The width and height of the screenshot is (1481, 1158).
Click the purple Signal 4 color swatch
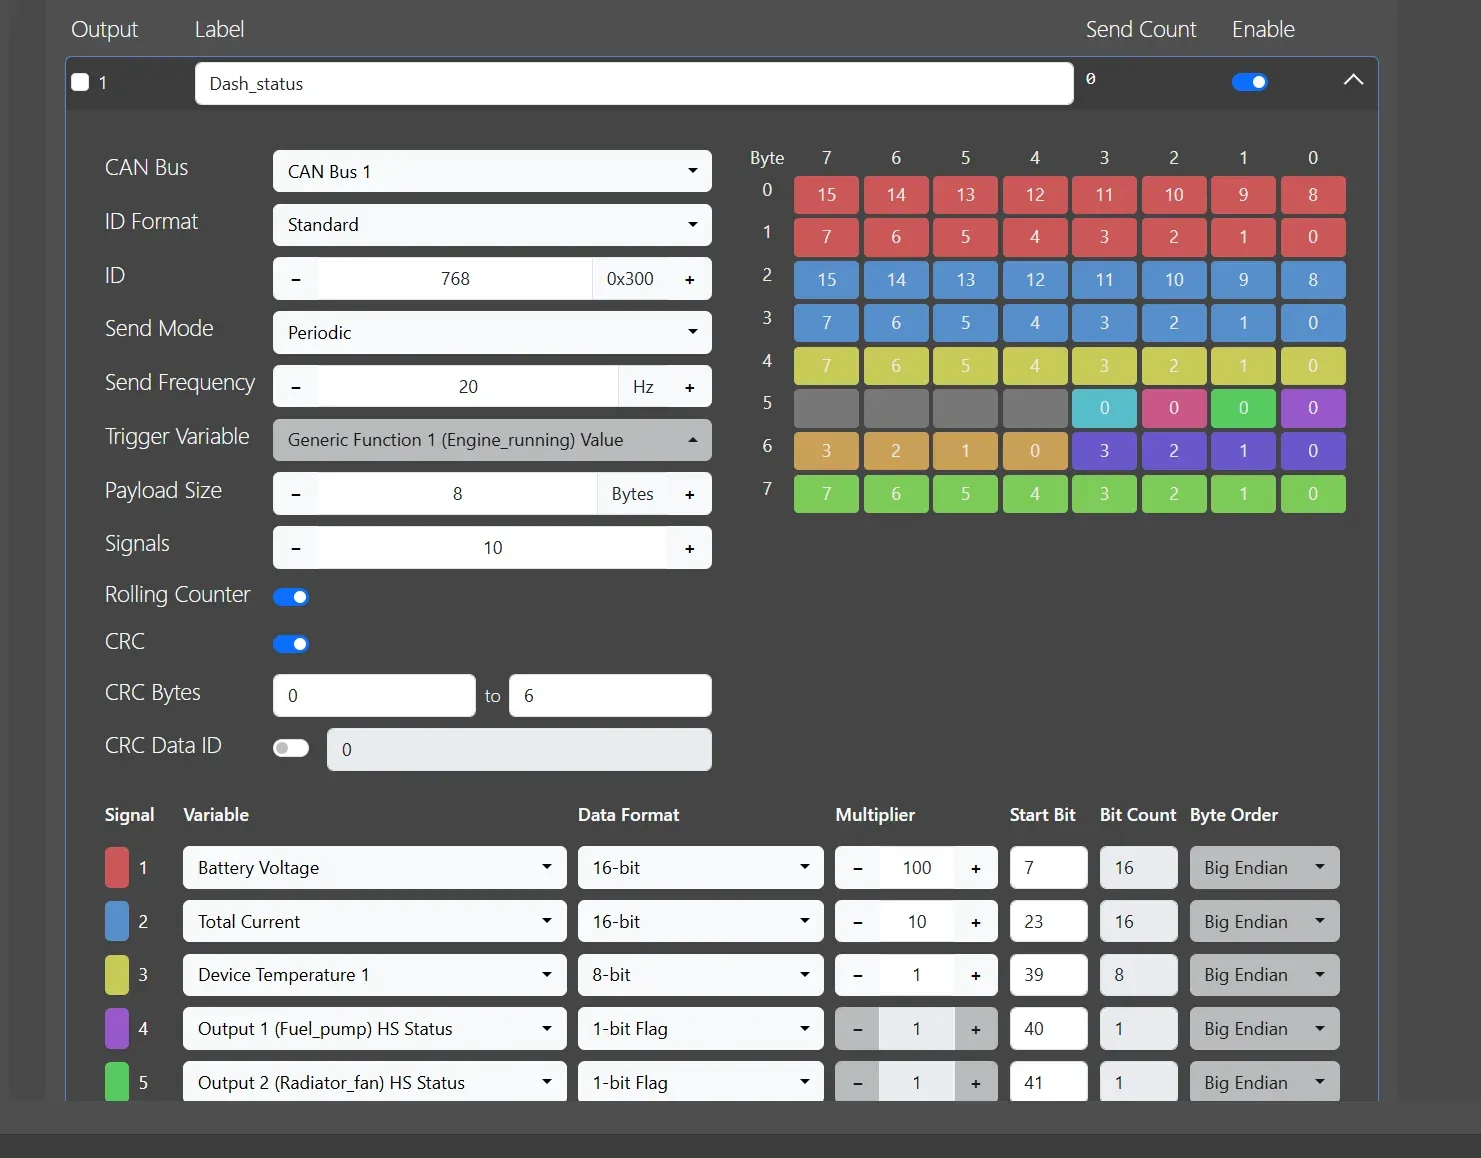coord(117,1029)
